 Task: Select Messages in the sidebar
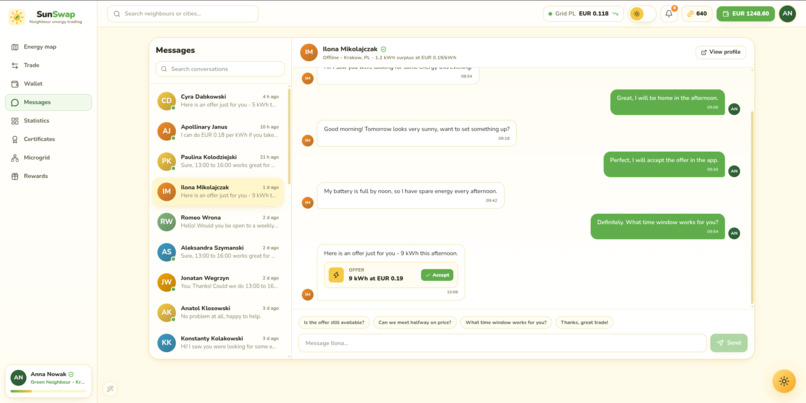(48, 102)
